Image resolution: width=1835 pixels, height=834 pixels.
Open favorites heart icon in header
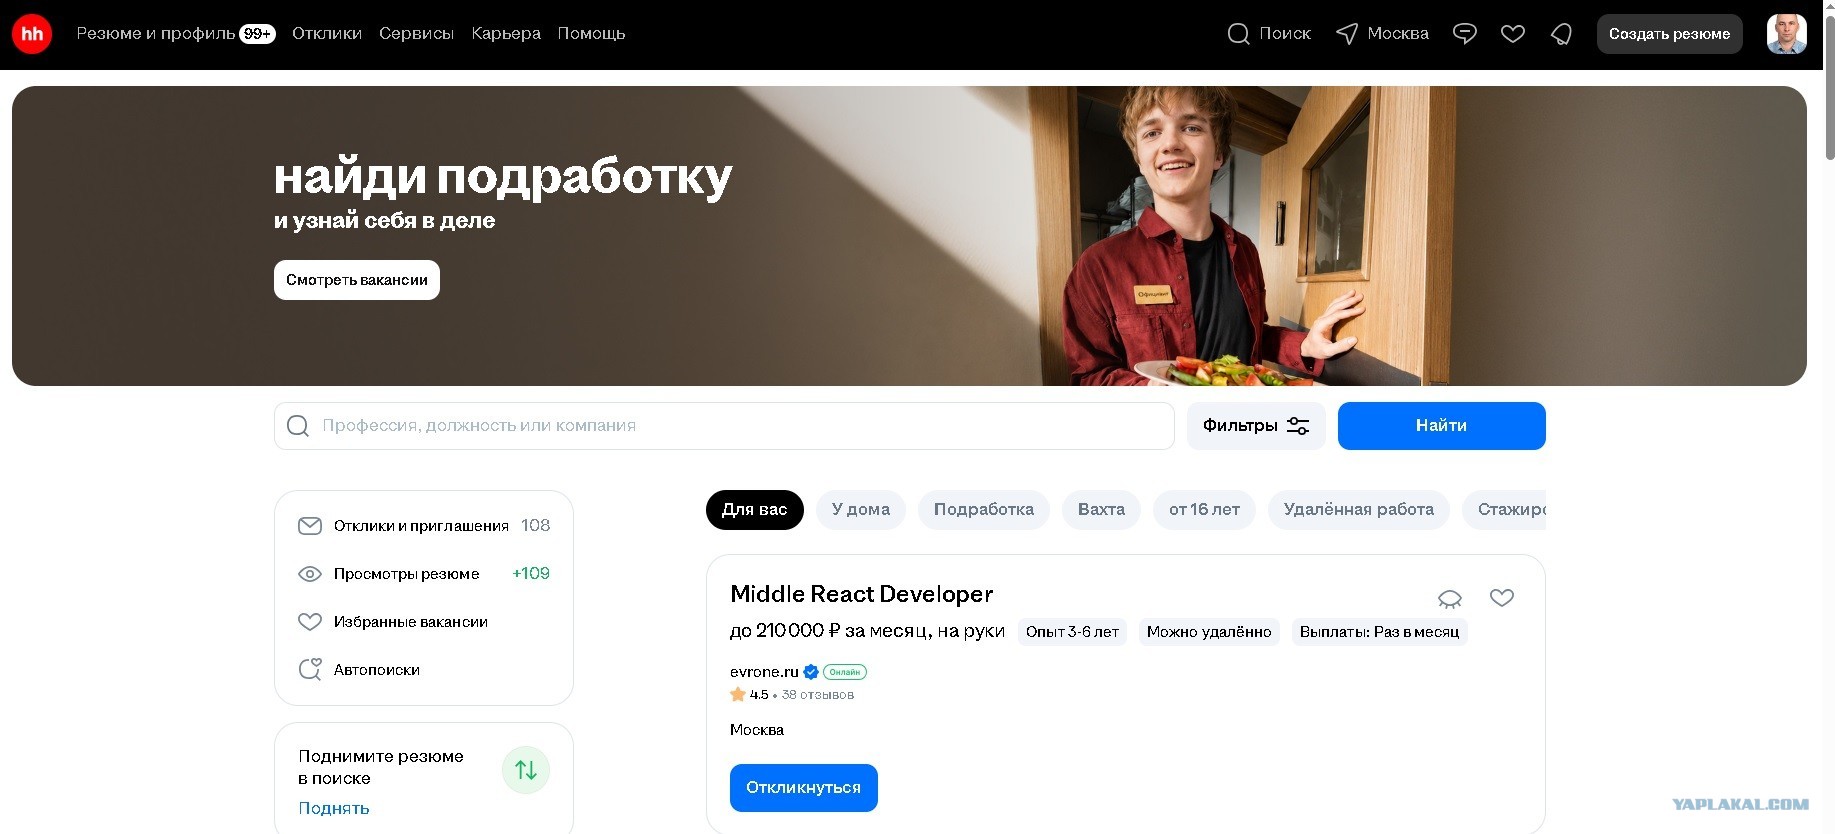coord(1513,34)
